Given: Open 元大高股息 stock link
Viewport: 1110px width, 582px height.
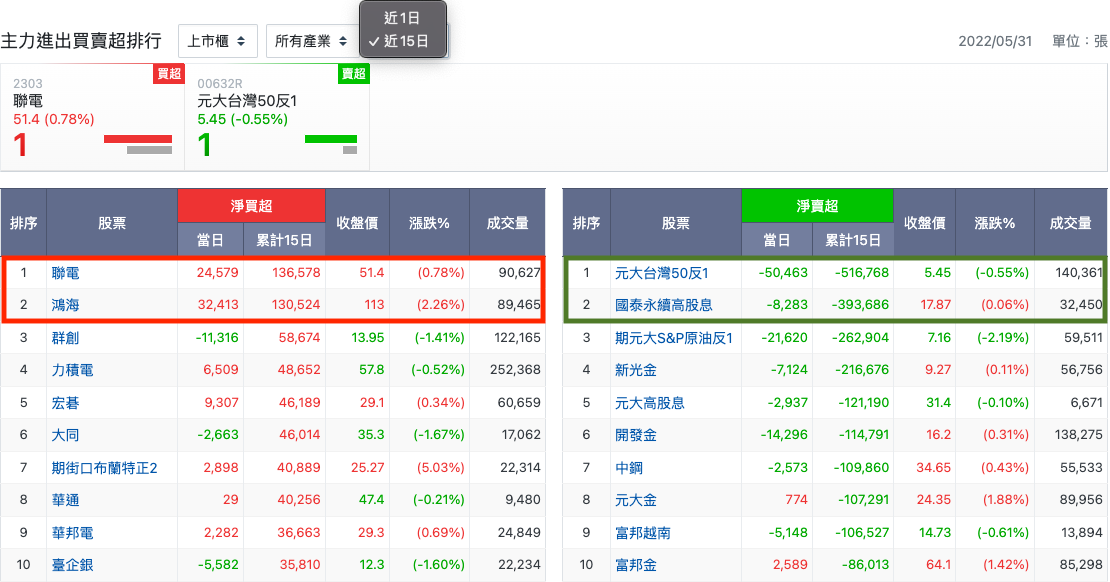Looking at the screenshot, I should [649, 403].
